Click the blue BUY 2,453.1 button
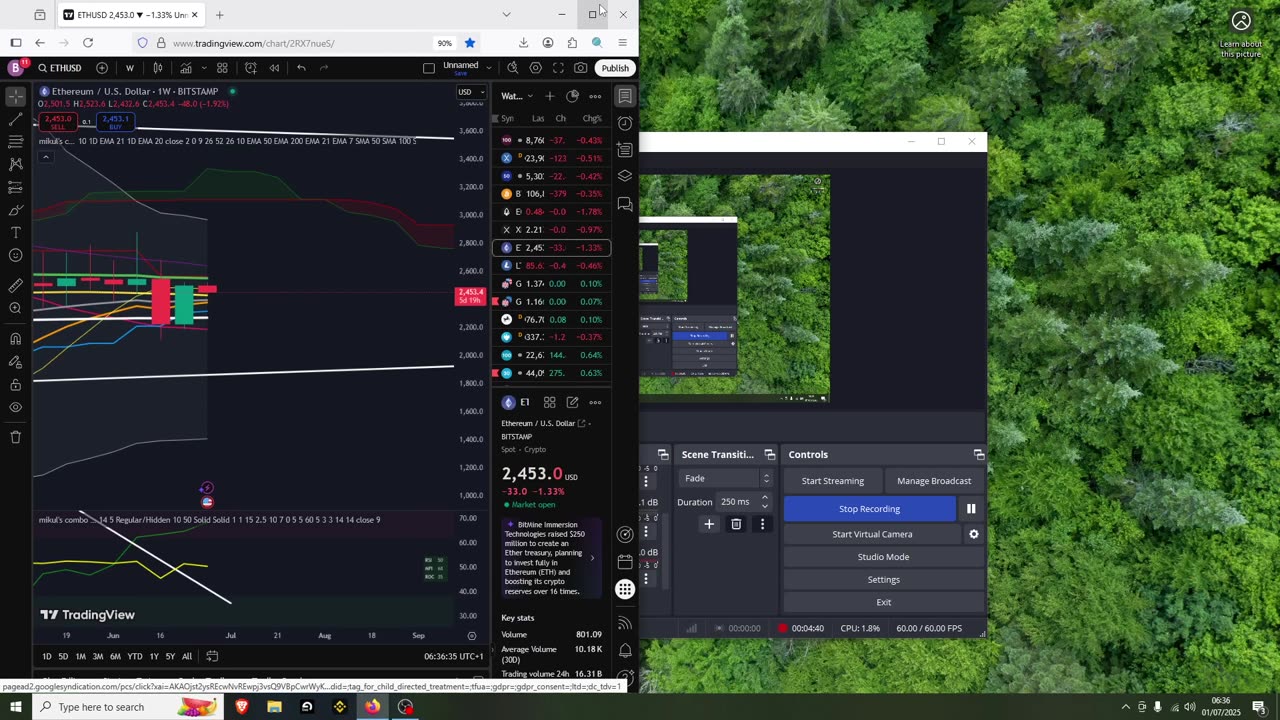Viewport: 1280px width, 720px height. click(115, 122)
